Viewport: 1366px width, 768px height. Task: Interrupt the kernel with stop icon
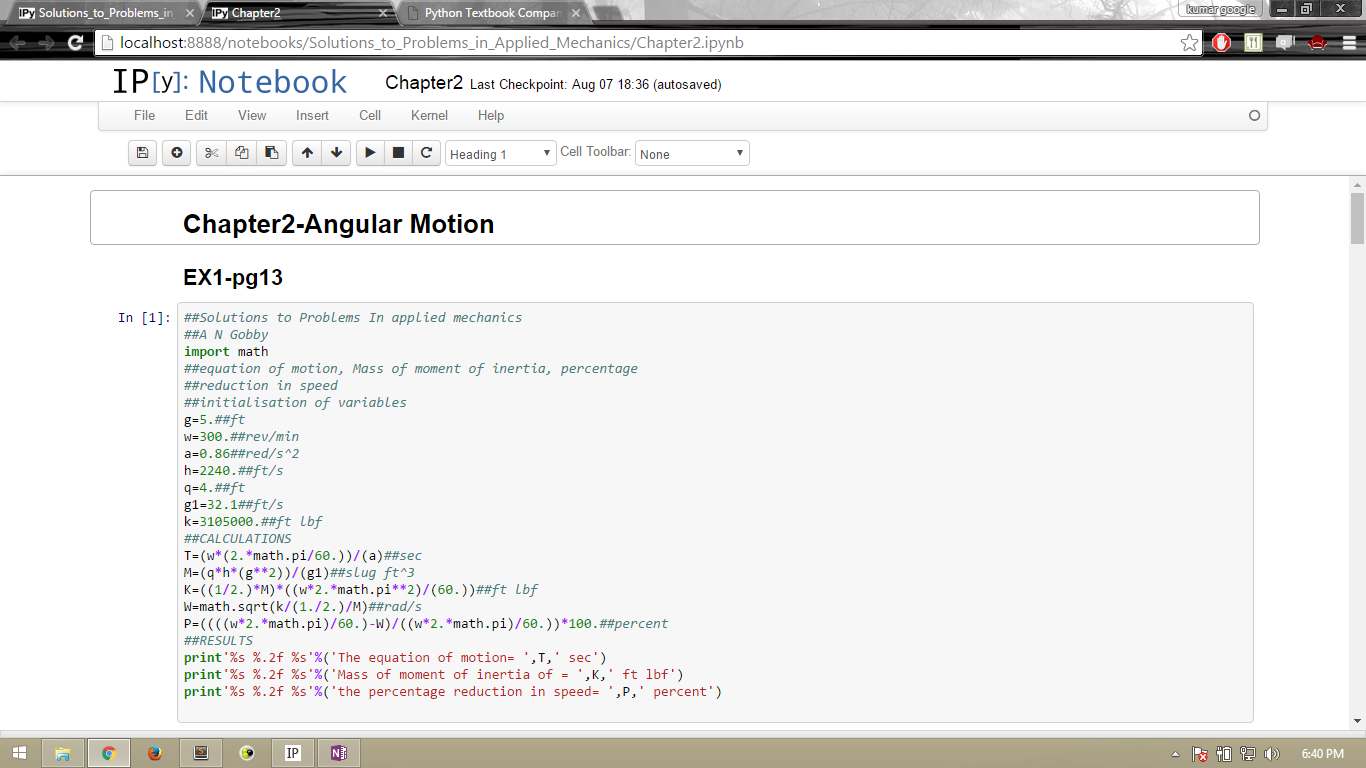[398, 153]
